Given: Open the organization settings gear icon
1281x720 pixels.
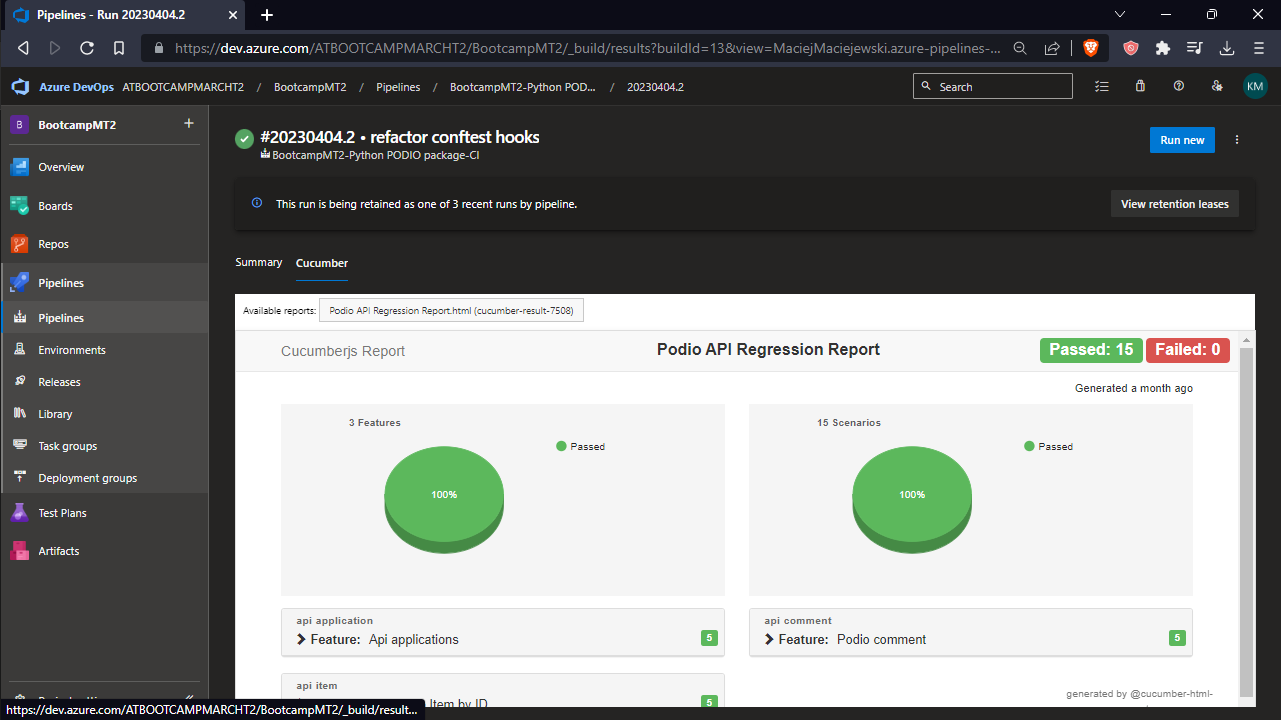Looking at the screenshot, I should [1217, 86].
